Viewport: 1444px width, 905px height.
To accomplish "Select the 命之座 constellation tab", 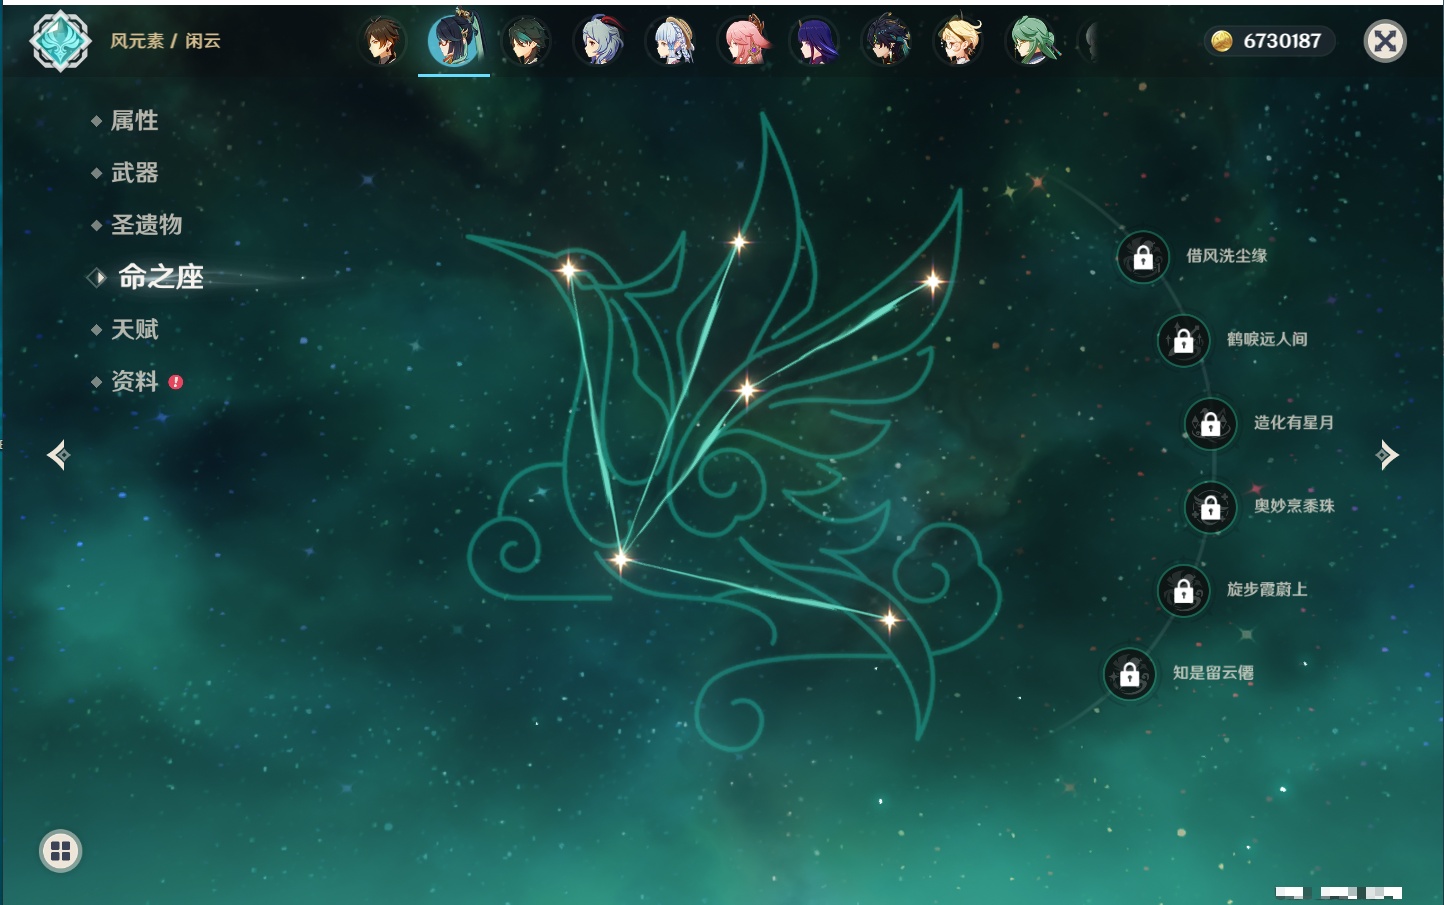I will 161,277.
